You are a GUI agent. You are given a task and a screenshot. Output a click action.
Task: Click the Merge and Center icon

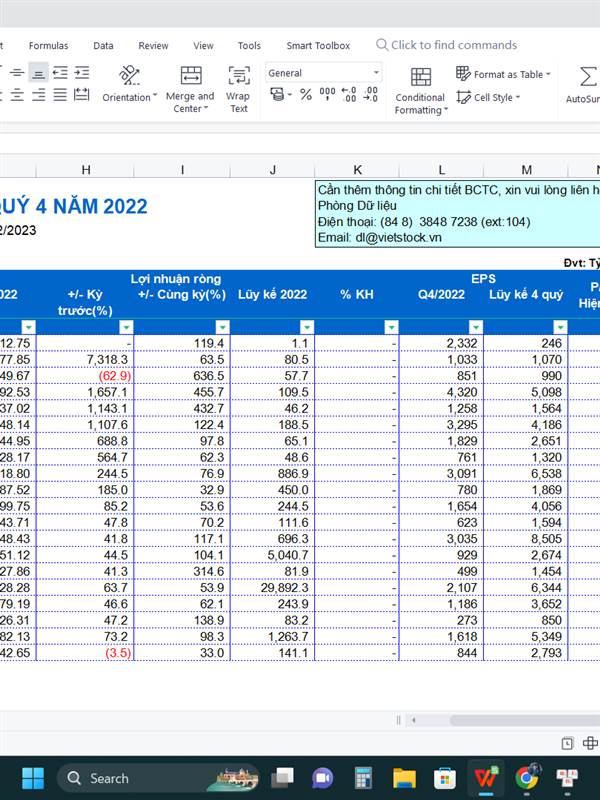191,75
